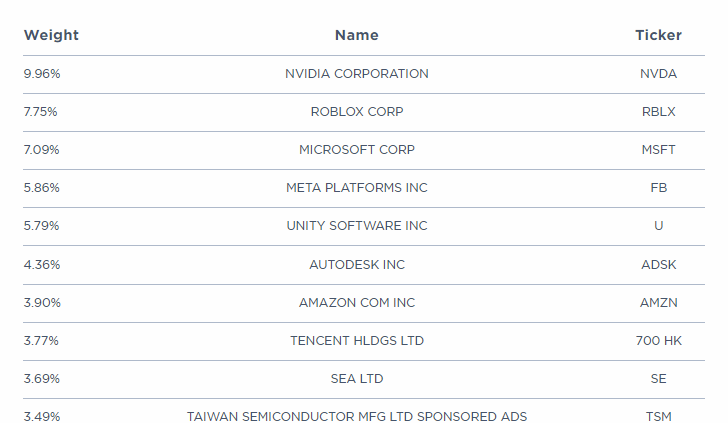Select the ROBLOX CORP name cell
The height and width of the screenshot is (423, 728).
(356, 112)
